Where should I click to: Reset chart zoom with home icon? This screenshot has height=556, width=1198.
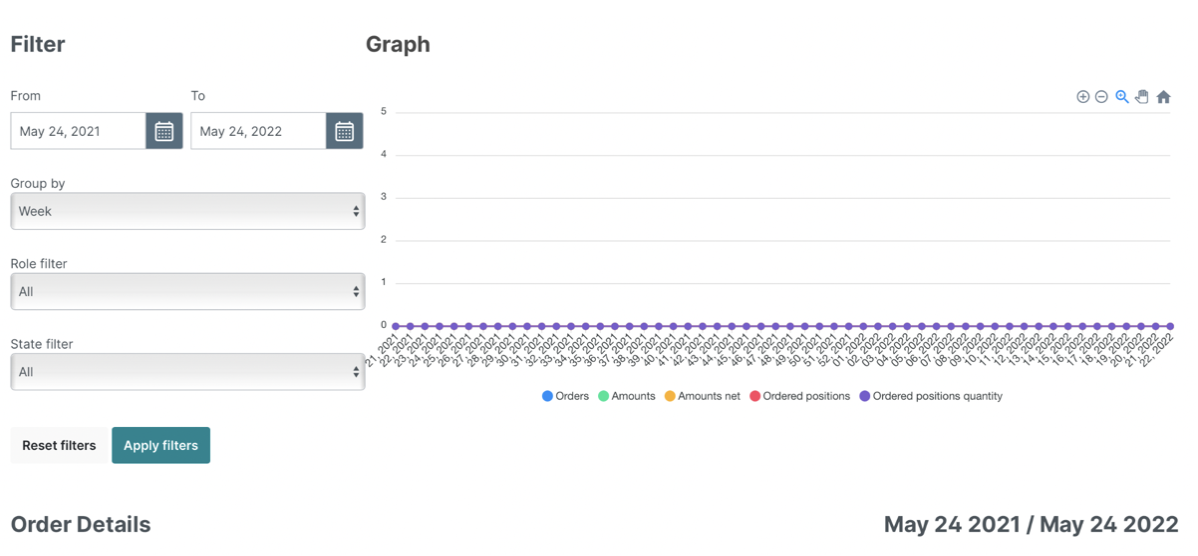[1164, 97]
